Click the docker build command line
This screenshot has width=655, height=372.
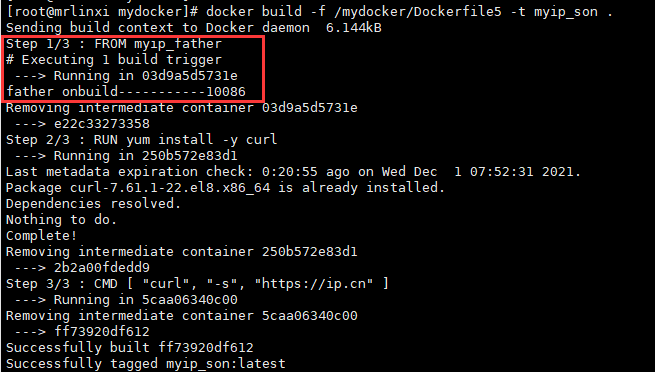tap(310, 11)
